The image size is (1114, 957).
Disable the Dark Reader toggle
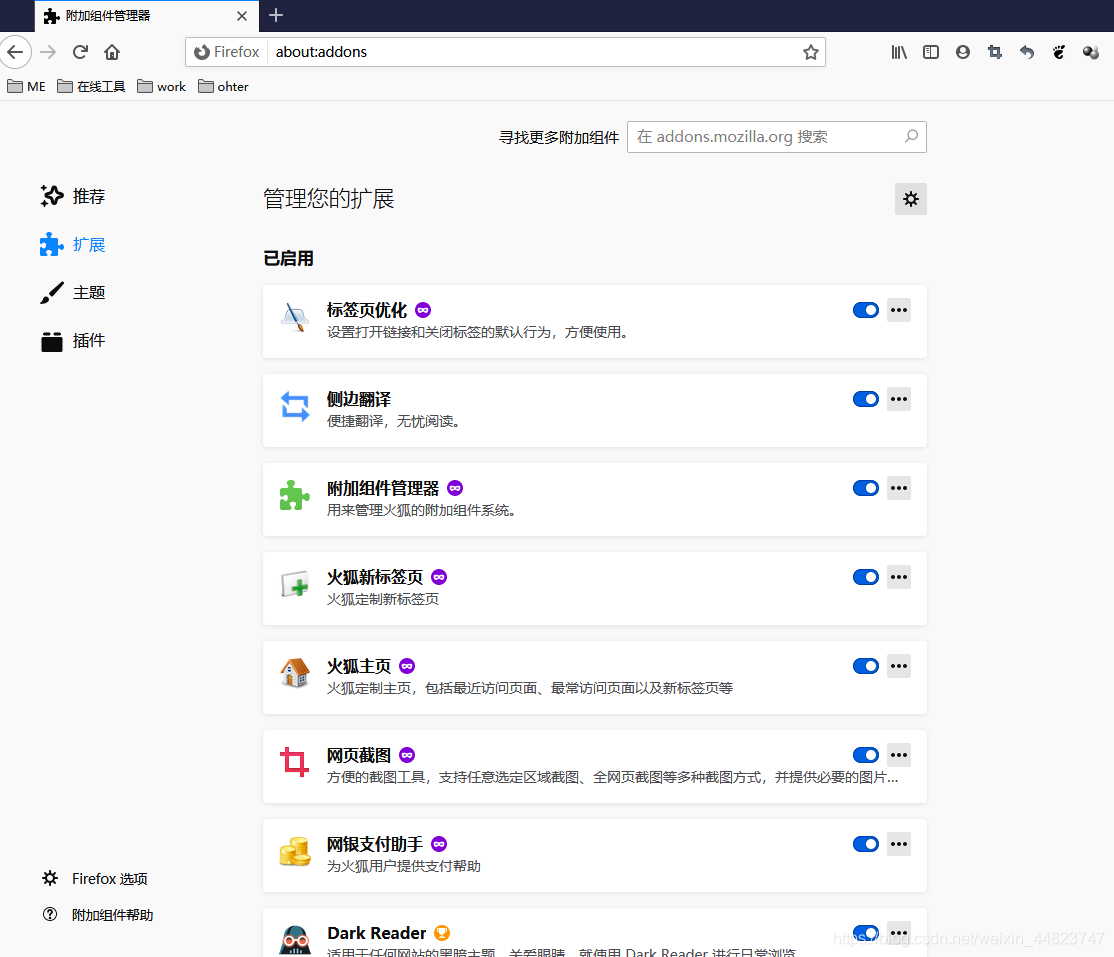[865, 933]
